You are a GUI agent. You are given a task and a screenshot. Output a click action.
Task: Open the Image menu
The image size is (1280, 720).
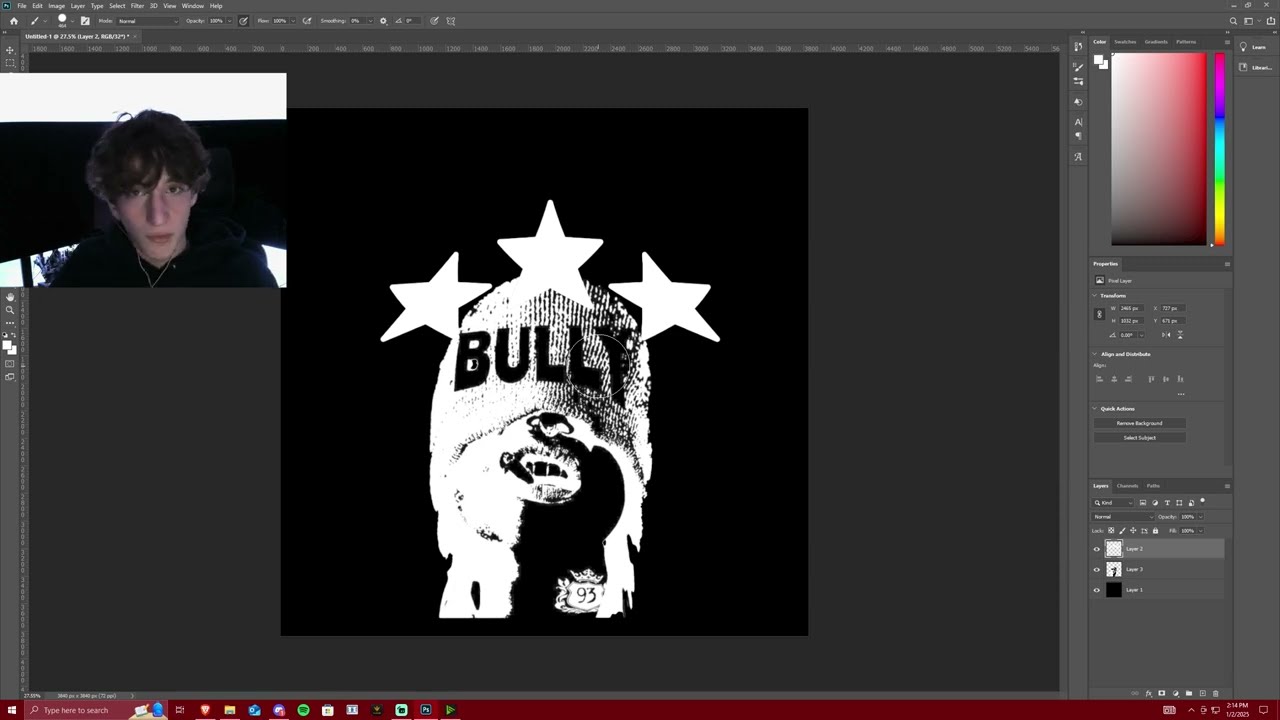[56, 6]
